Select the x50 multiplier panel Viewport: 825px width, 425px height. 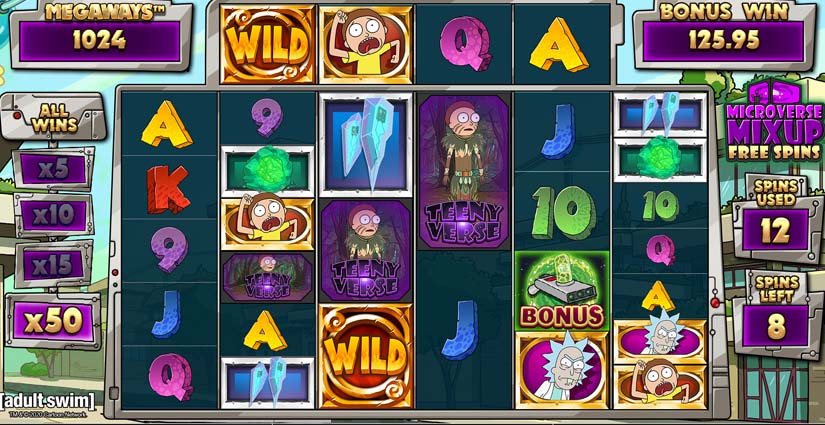coord(54,321)
